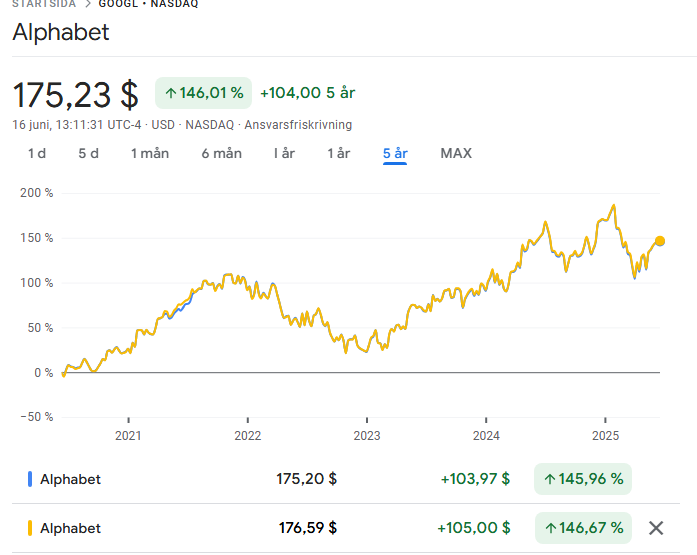Switch to the 6 mån range tab

(221, 153)
